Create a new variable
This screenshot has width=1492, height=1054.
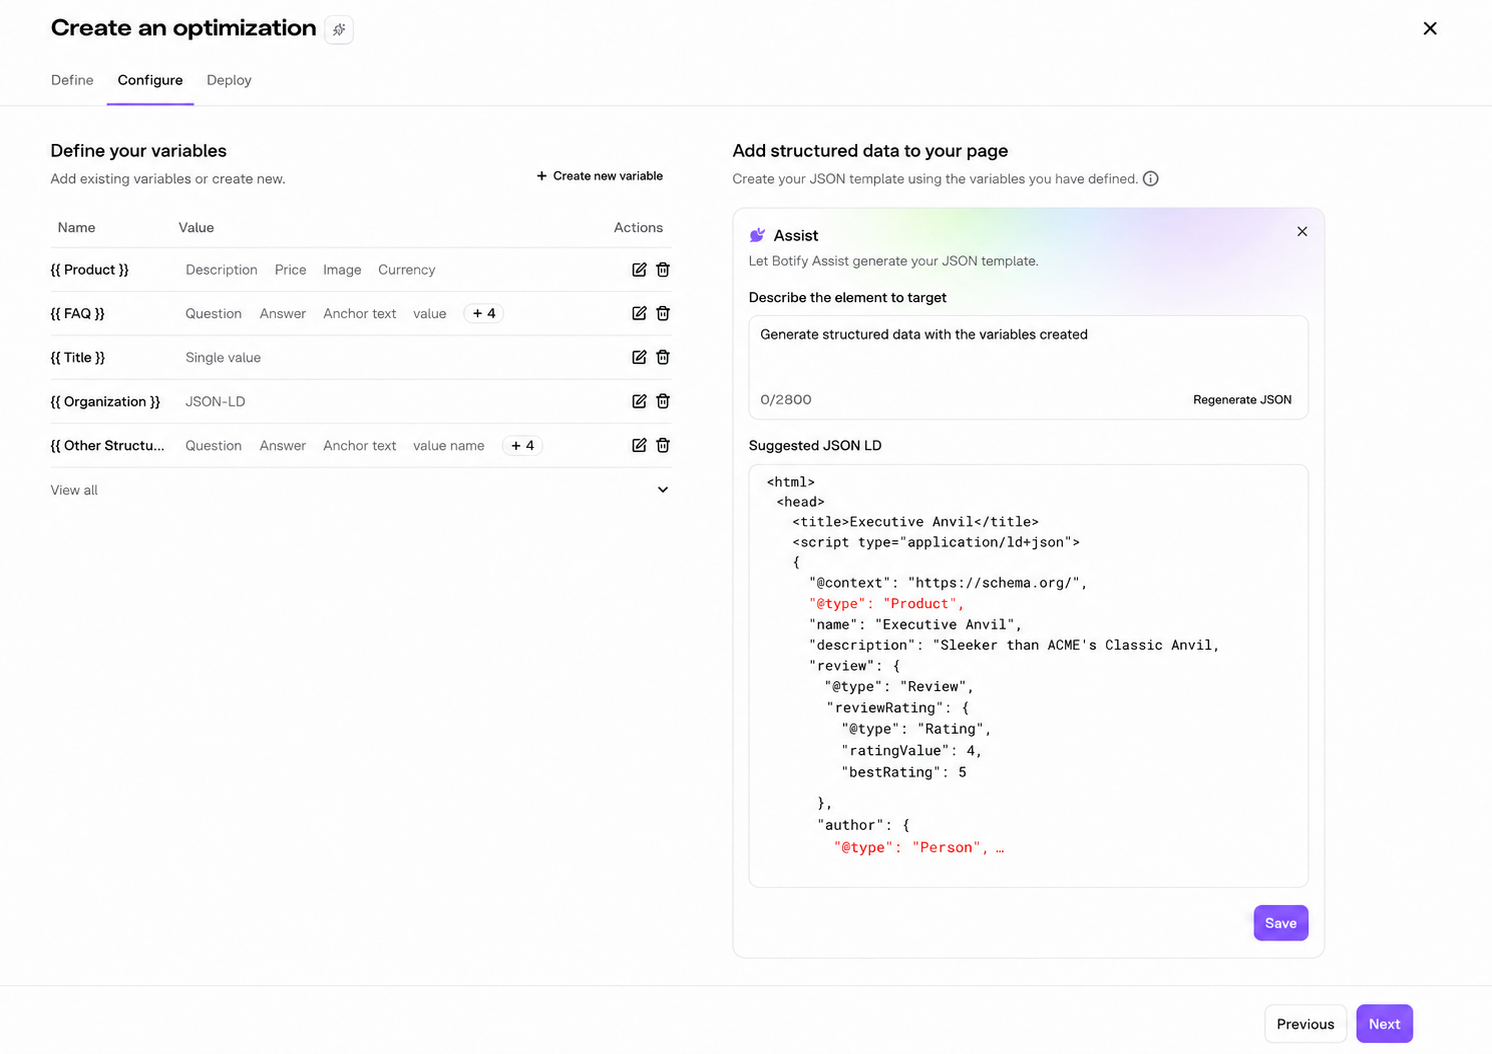pos(600,176)
